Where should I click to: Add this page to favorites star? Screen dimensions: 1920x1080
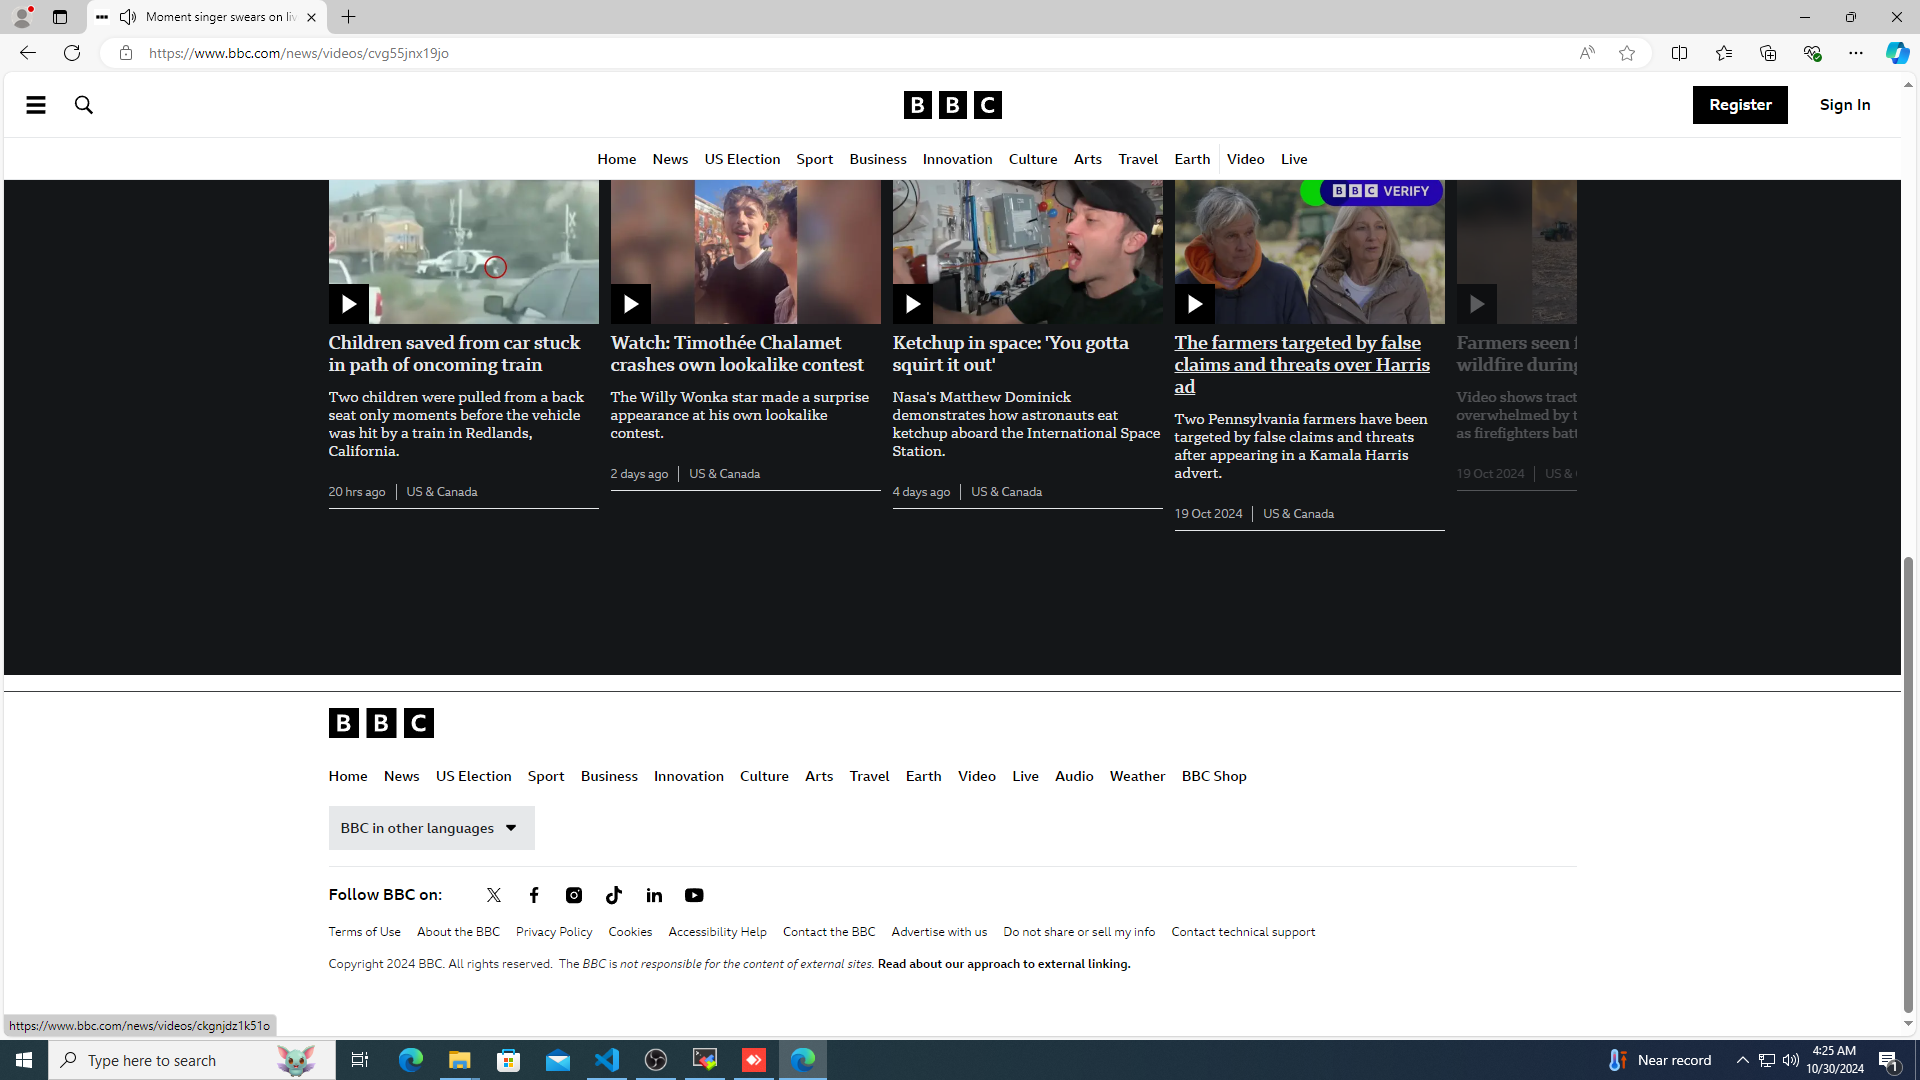point(1627,53)
